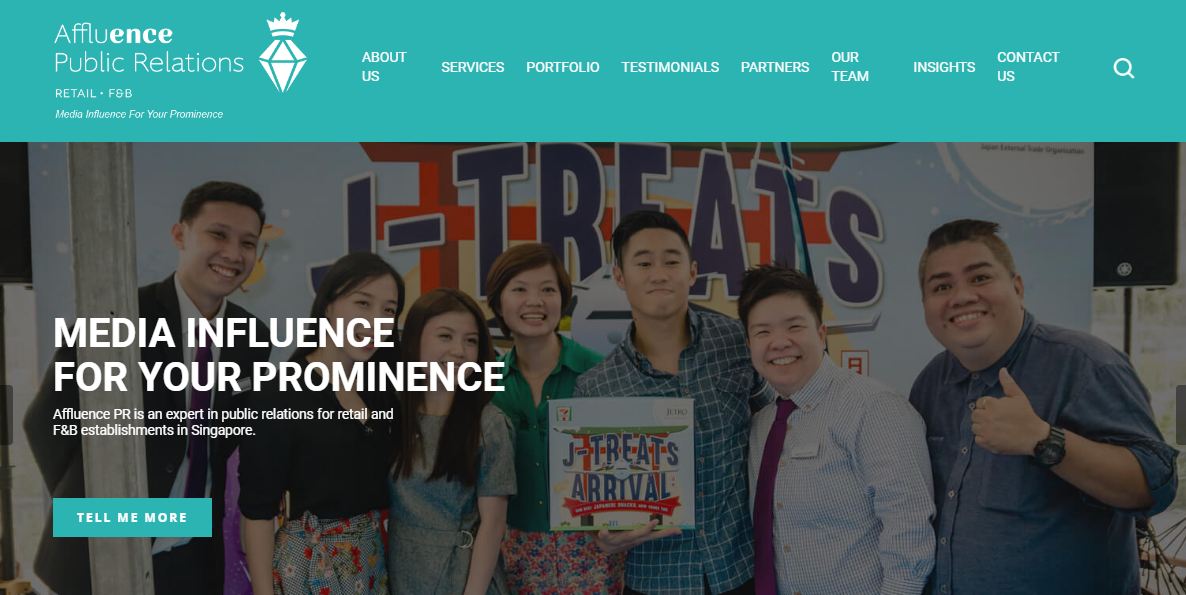
Task: Click the J-Treats Arrival box in photo
Action: (x=622, y=463)
